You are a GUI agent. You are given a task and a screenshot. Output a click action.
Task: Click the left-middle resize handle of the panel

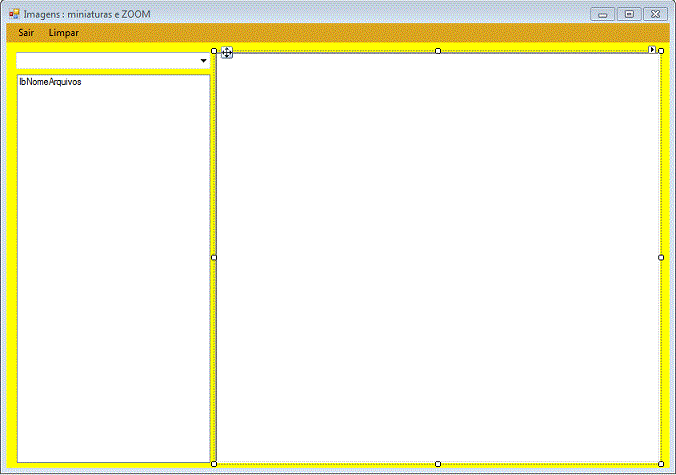pyautogui.click(x=214, y=258)
